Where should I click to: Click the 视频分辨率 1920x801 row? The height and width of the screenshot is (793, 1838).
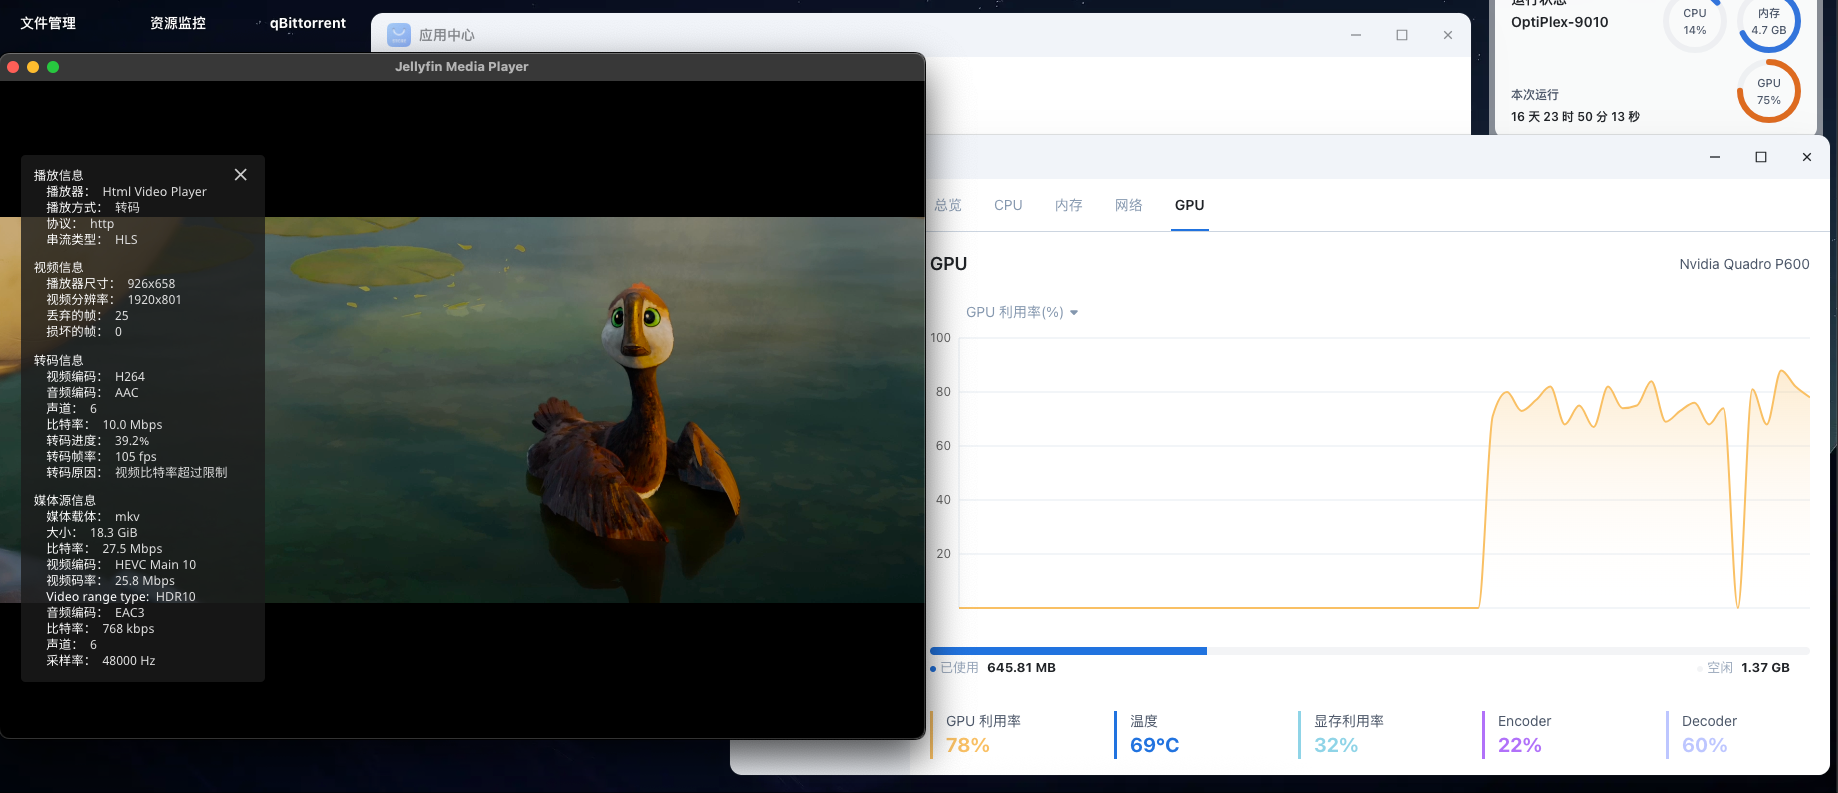(114, 300)
